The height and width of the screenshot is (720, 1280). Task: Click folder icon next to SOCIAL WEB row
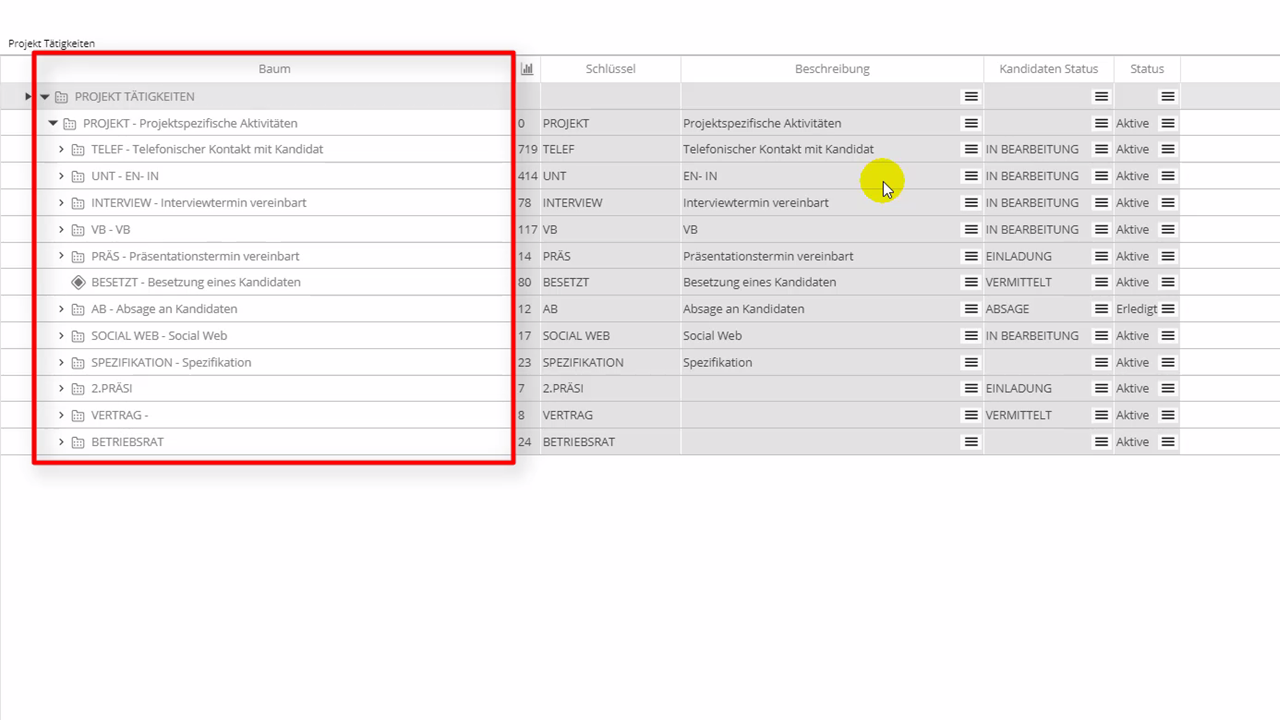point(78,336)
